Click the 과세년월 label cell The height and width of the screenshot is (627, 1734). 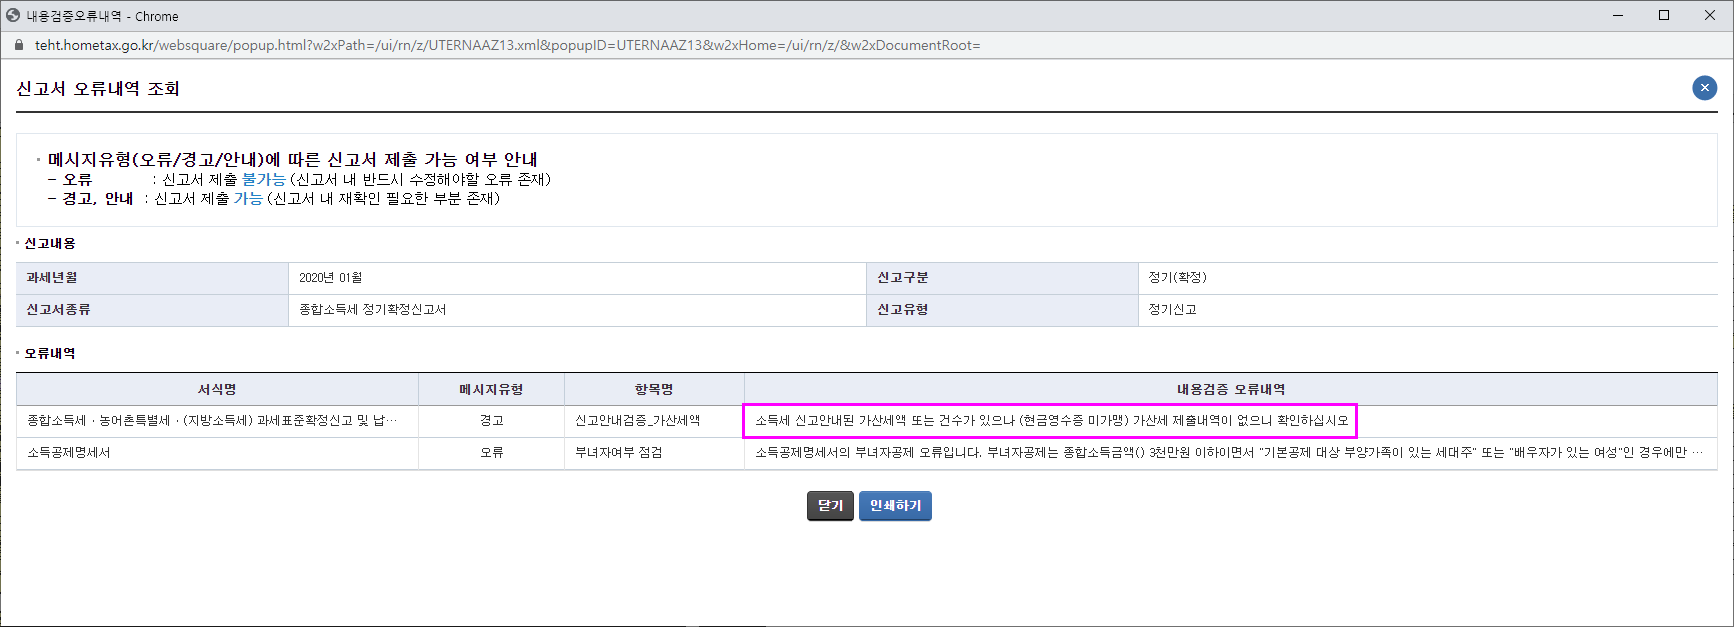coord(152,278)
